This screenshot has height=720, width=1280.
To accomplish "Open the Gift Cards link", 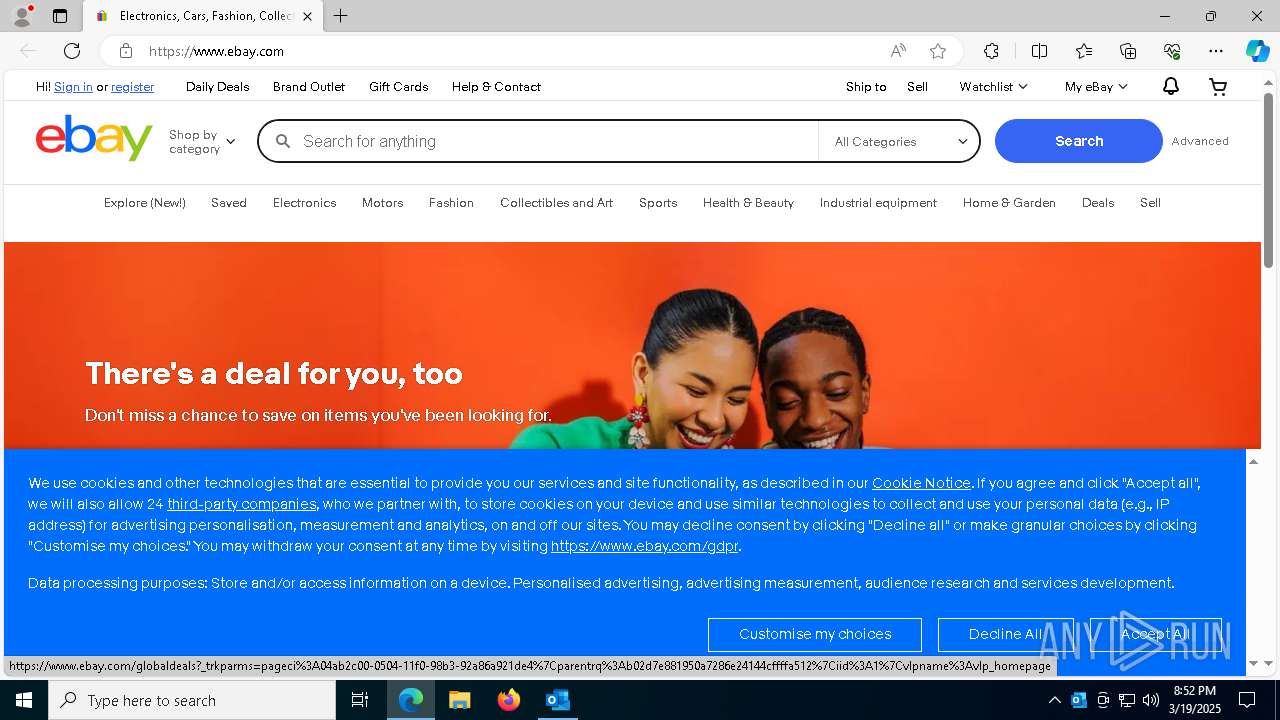I will point(398,87).
